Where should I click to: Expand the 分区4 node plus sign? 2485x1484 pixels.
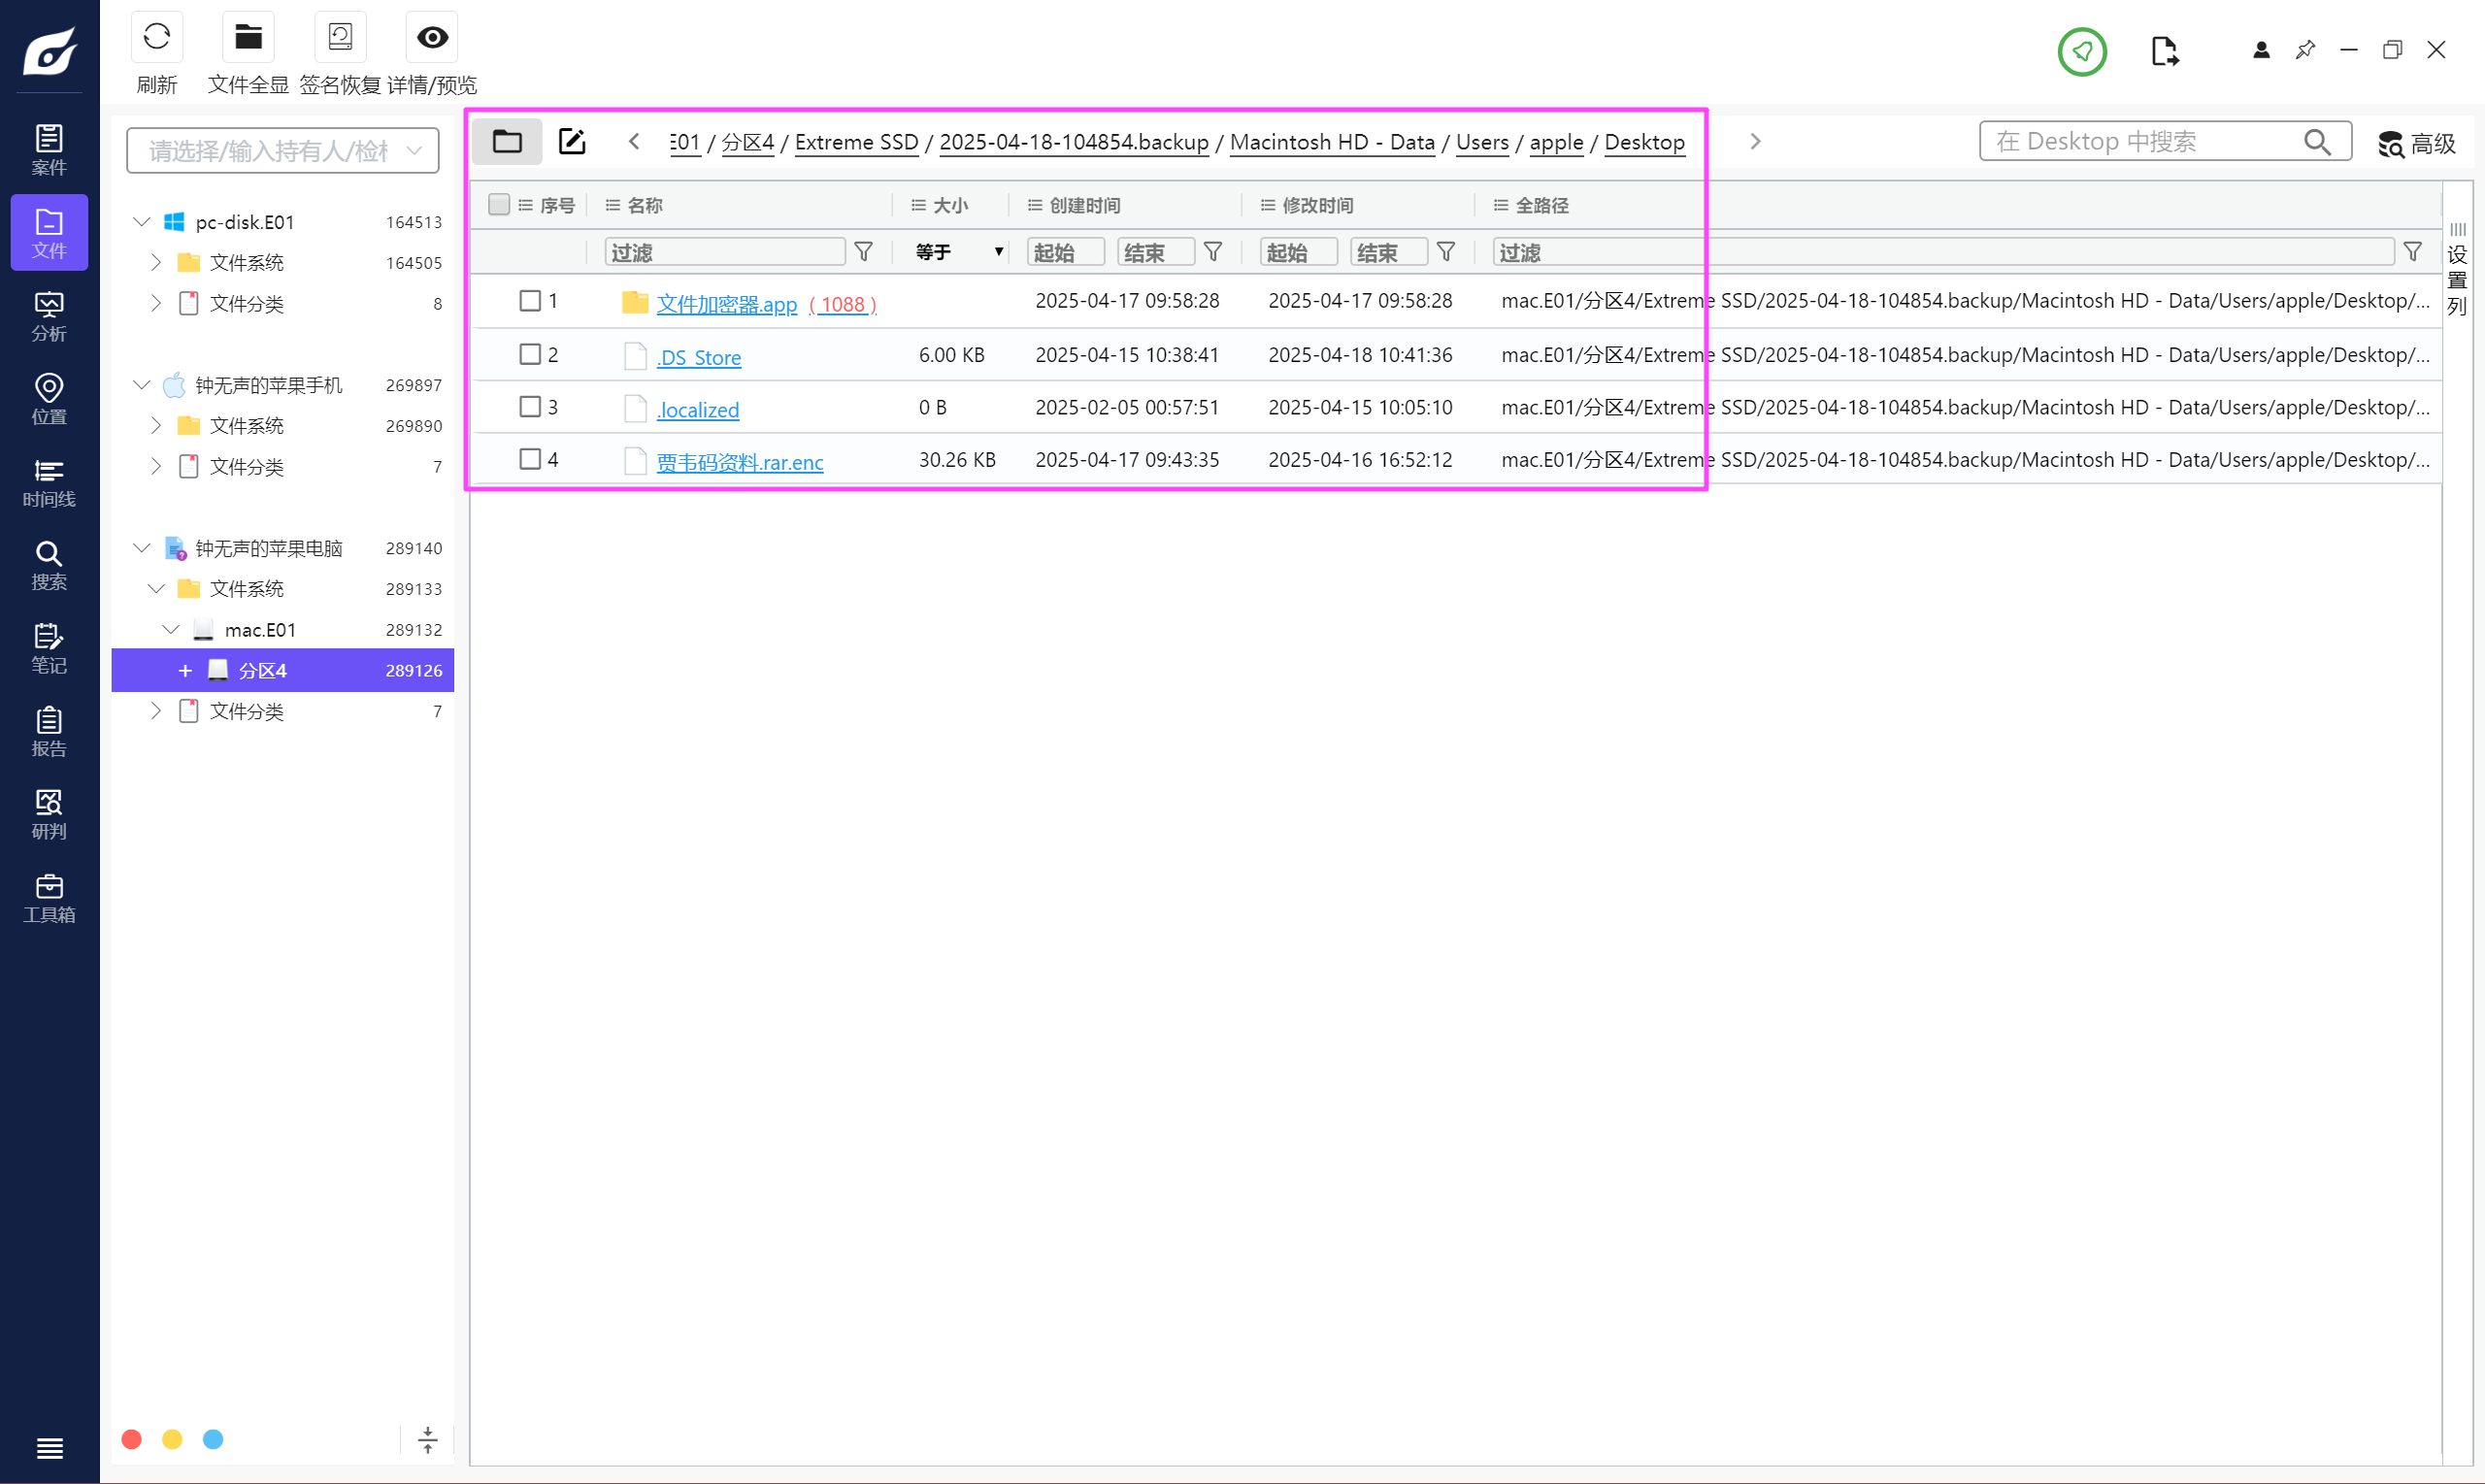pyautogui.click(x=185, y=670)
